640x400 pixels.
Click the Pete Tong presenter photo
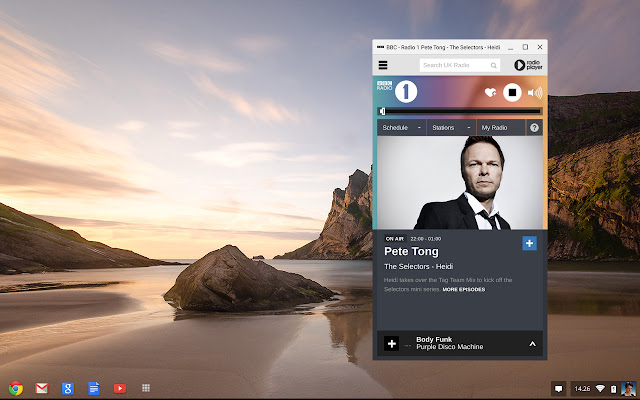(x=460, y=182)
